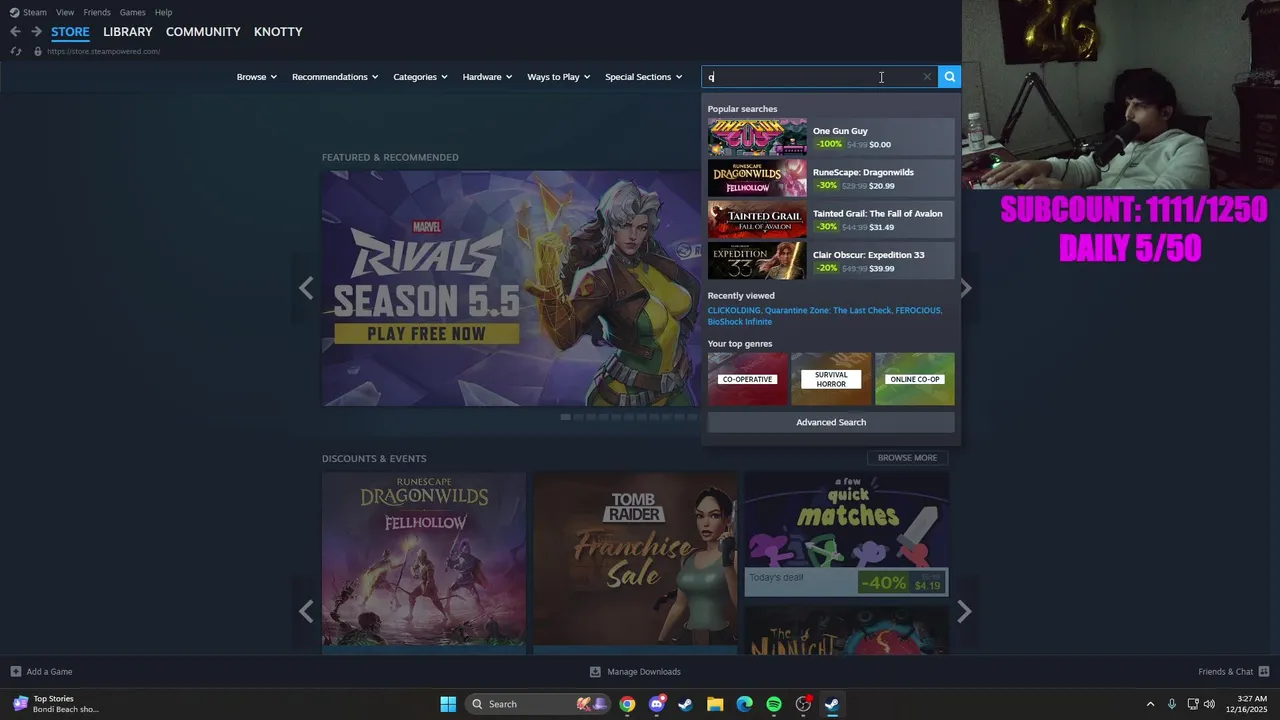Open recently viewed CLICKOLDING link
Screen dimensions: 1280x720
[x=734, y=310]
